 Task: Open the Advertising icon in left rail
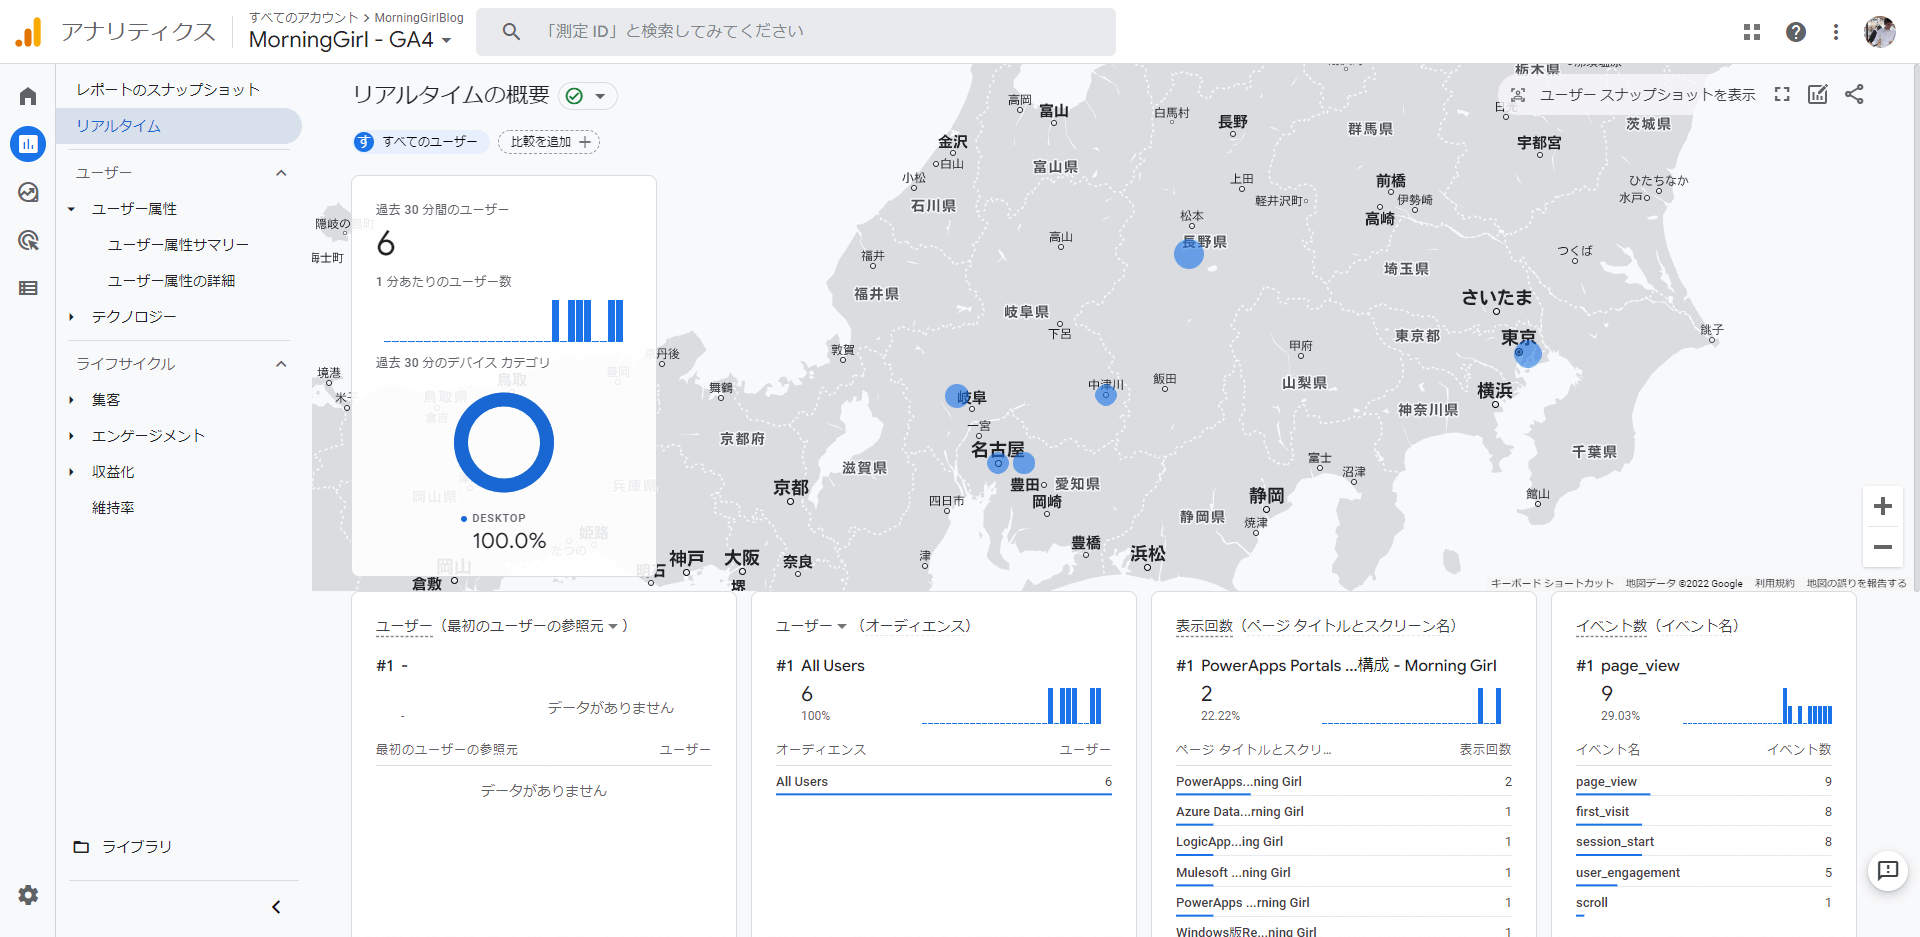click(28, 240)
